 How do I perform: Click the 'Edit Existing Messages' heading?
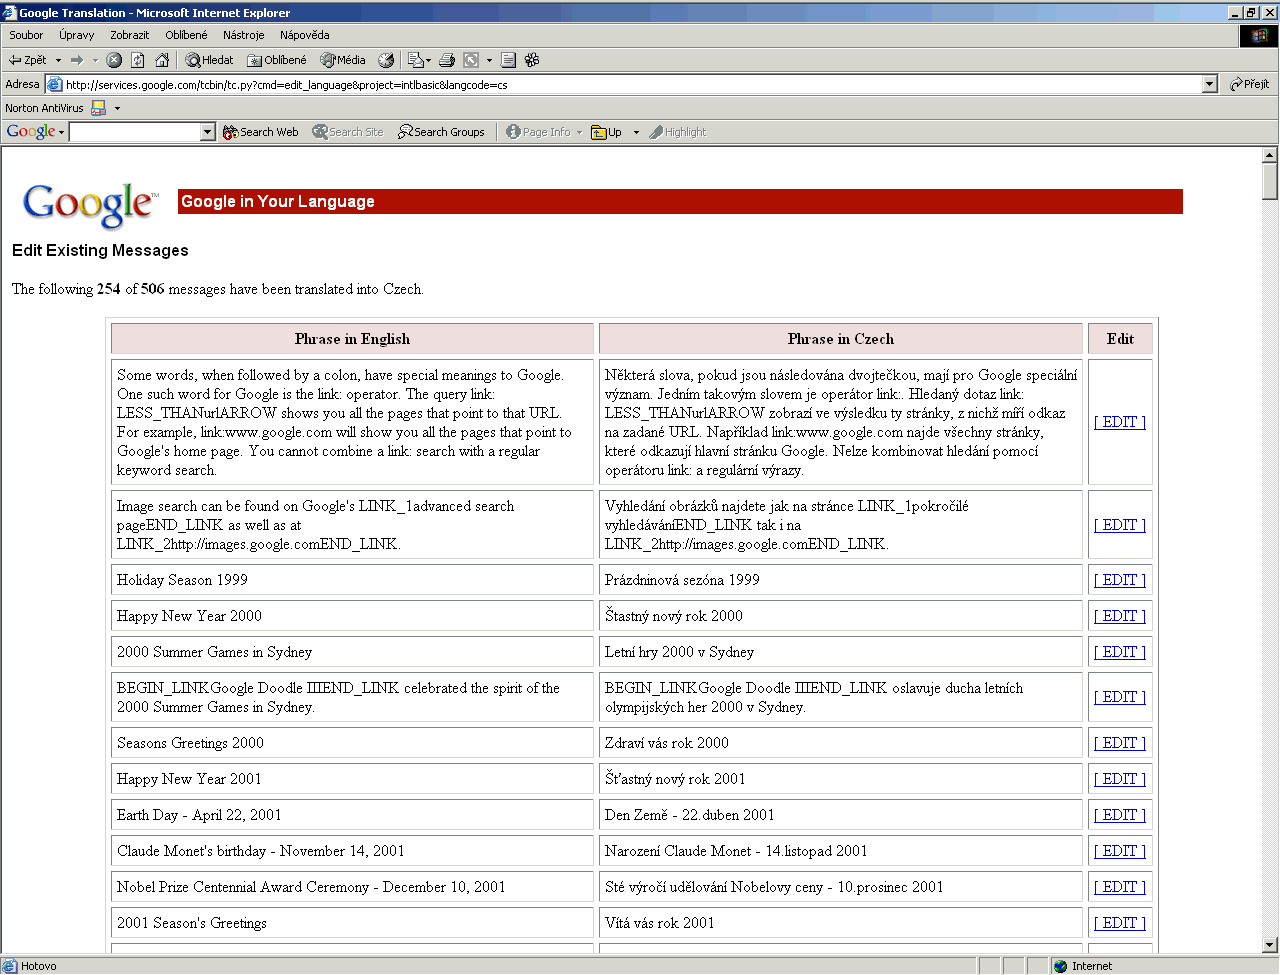[100, 251]
